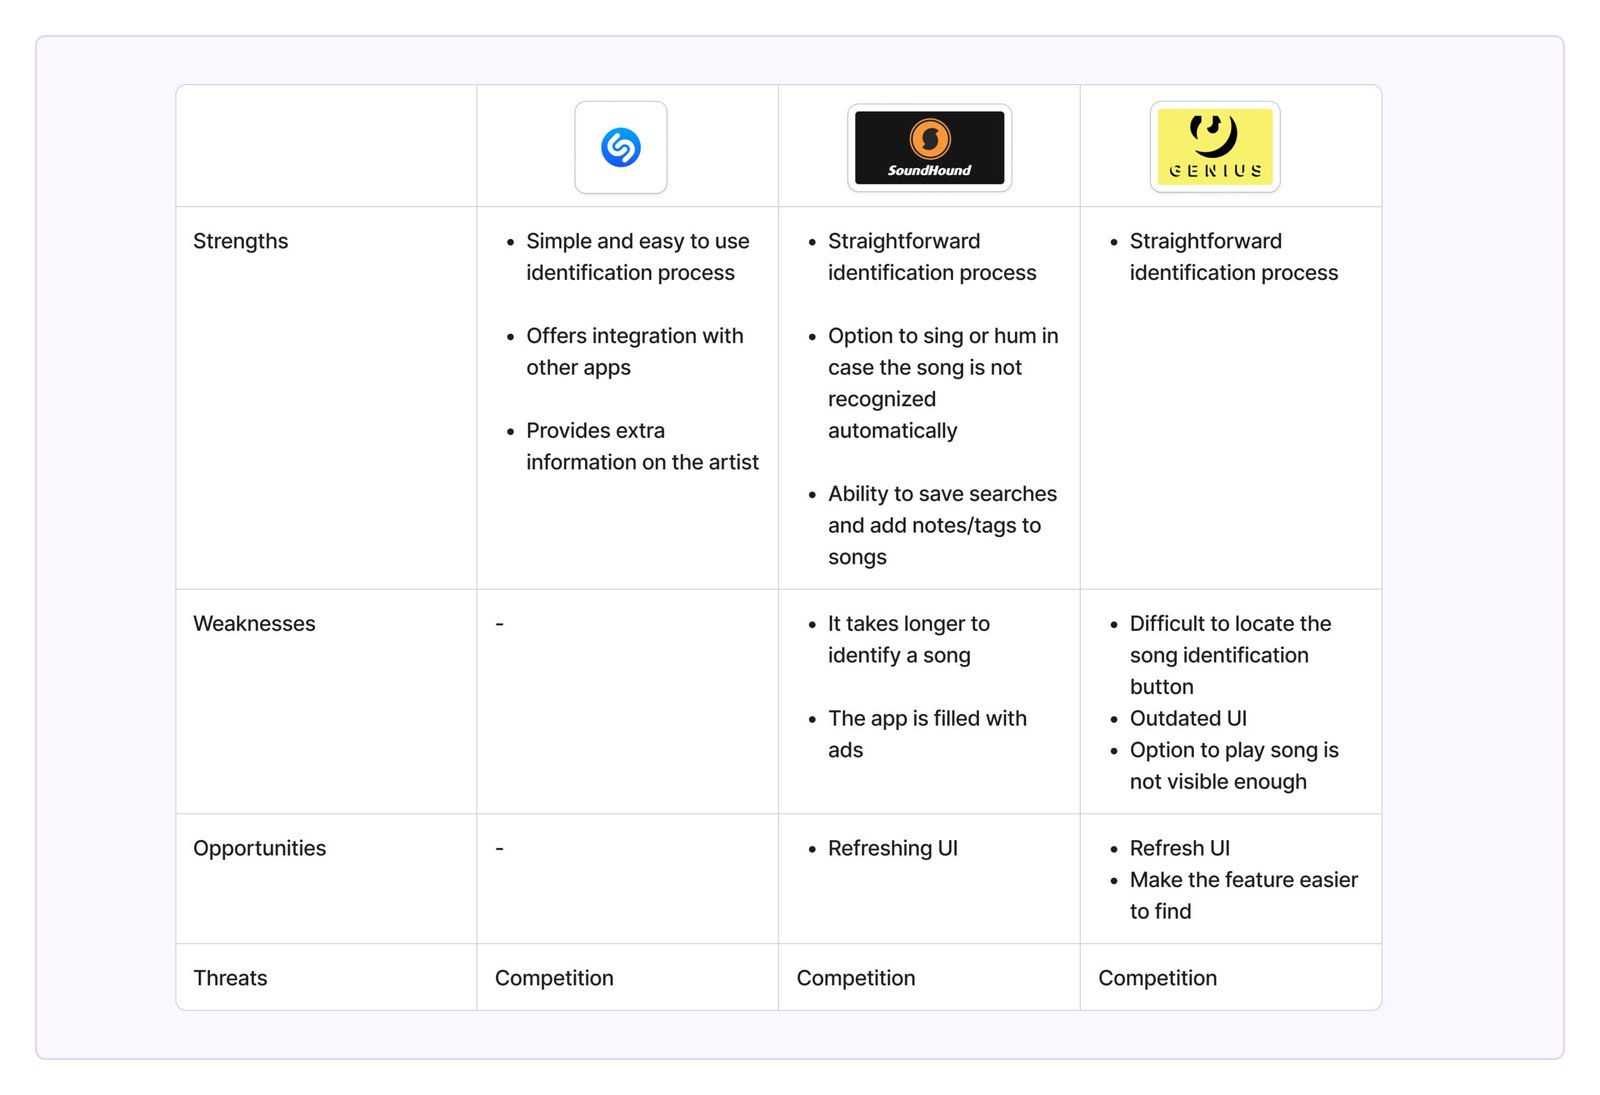Click "Provides extra information on the artist"
This screenshot has height=1095, width=1600.
pyautogui.click(x=641, y=446)
